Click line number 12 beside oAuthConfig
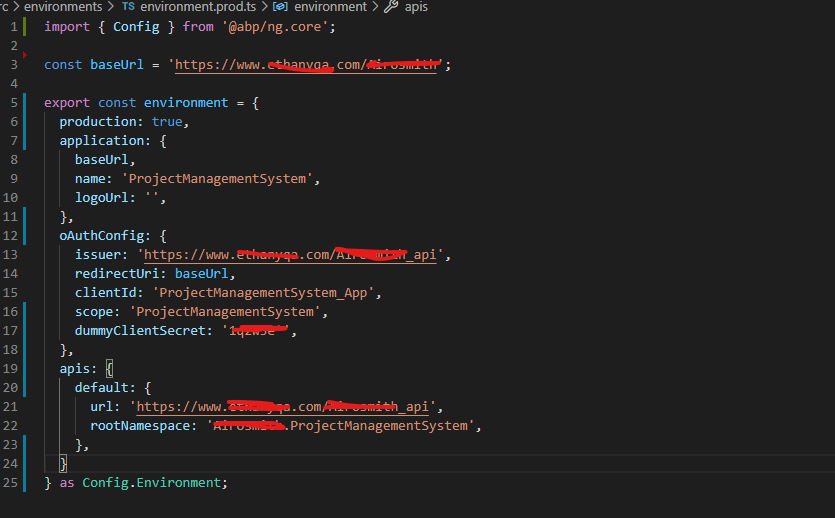This screenshot has width=835, height=518. 11,236
